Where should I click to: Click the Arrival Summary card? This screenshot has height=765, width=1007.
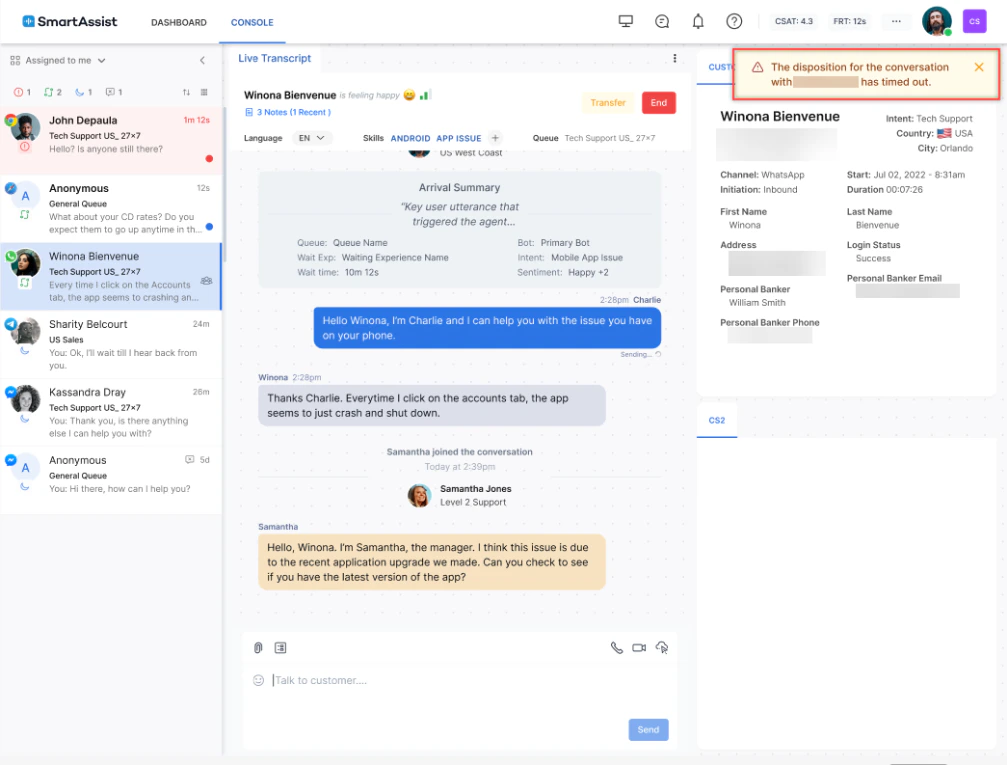459,229
